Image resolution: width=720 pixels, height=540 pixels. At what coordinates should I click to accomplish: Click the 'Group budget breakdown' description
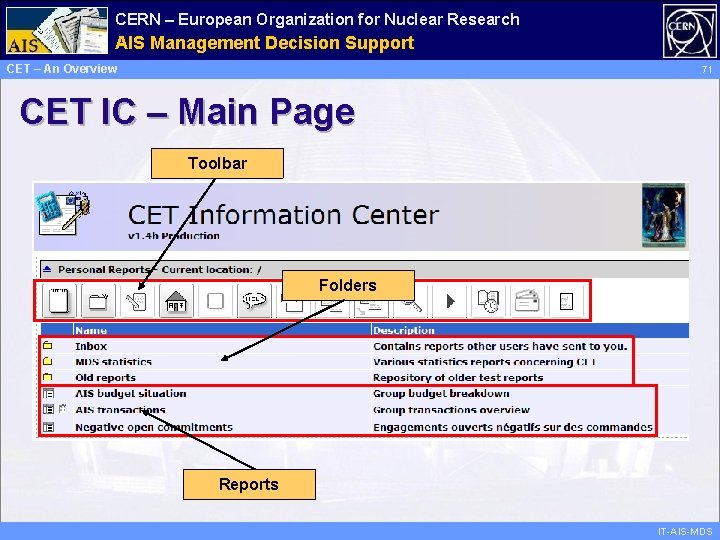pos(441,394)
